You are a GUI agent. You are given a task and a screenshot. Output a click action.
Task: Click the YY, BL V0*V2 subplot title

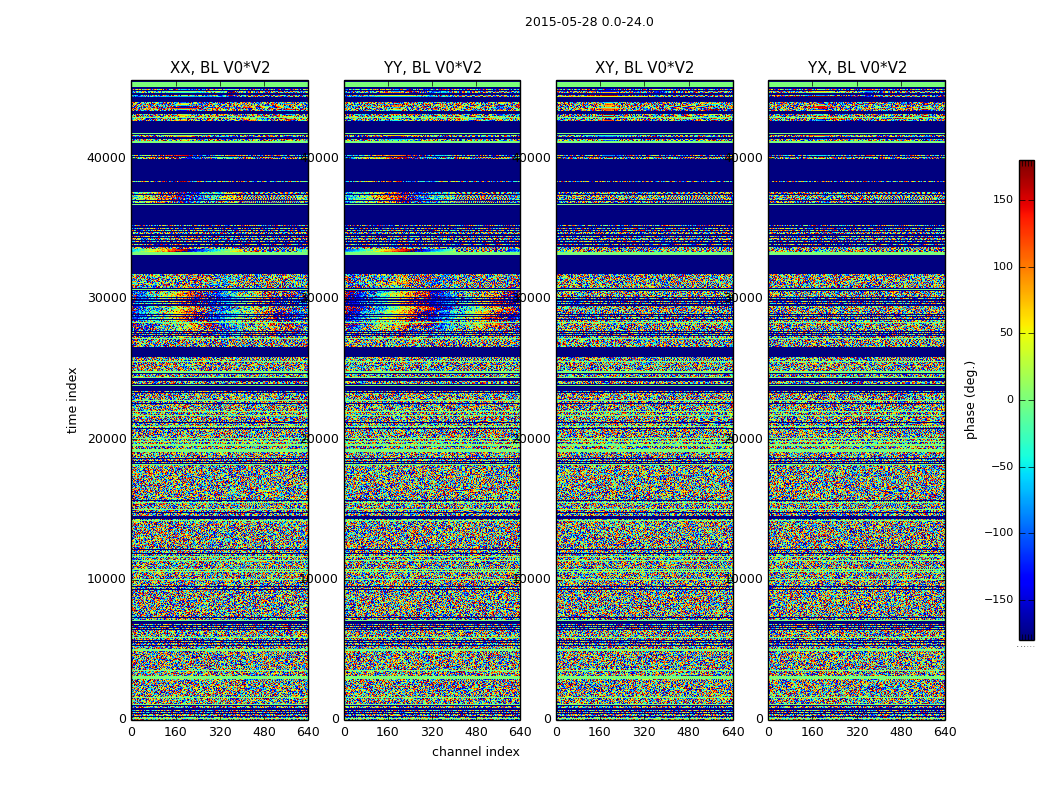(x=433, y=68)
